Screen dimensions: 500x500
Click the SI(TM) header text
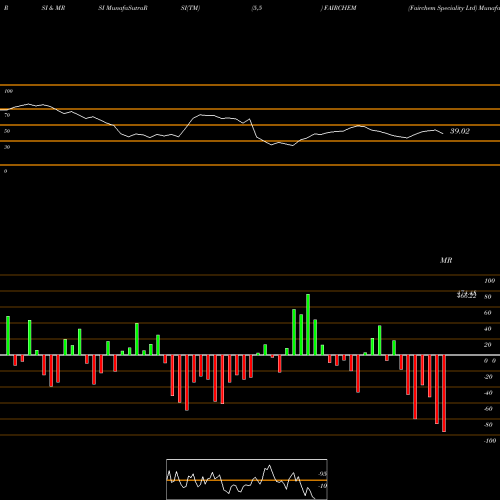click(x=190, y=8)
